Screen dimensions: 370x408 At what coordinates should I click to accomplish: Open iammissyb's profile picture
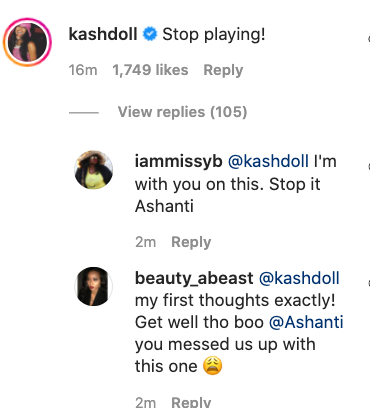click(93, 170)
